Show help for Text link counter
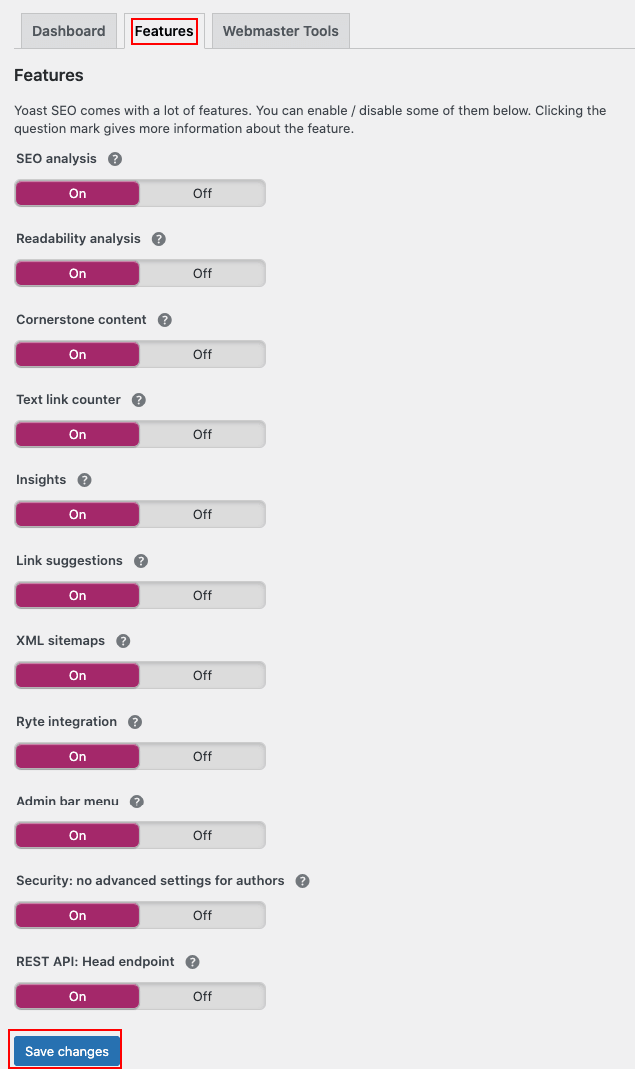The width and height of the screenshot is (635, 1069). coord(139,400)
